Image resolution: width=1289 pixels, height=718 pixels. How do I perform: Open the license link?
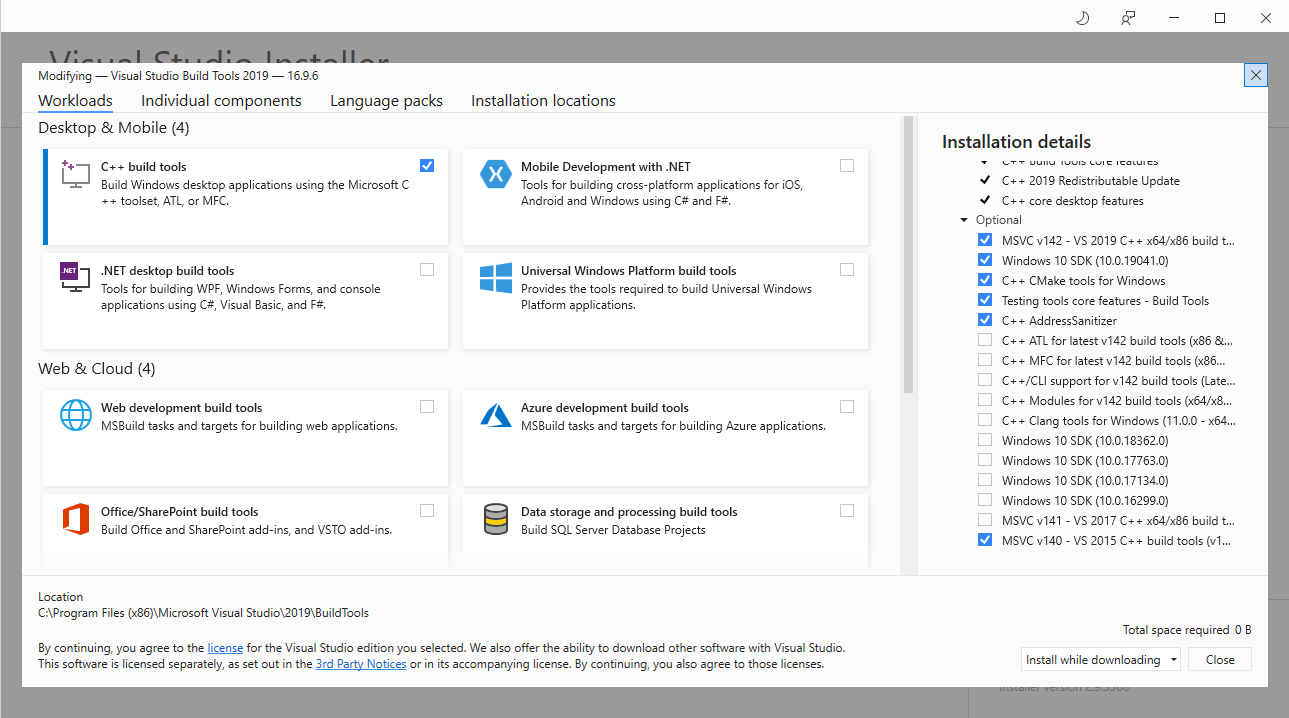coord(225,648)
